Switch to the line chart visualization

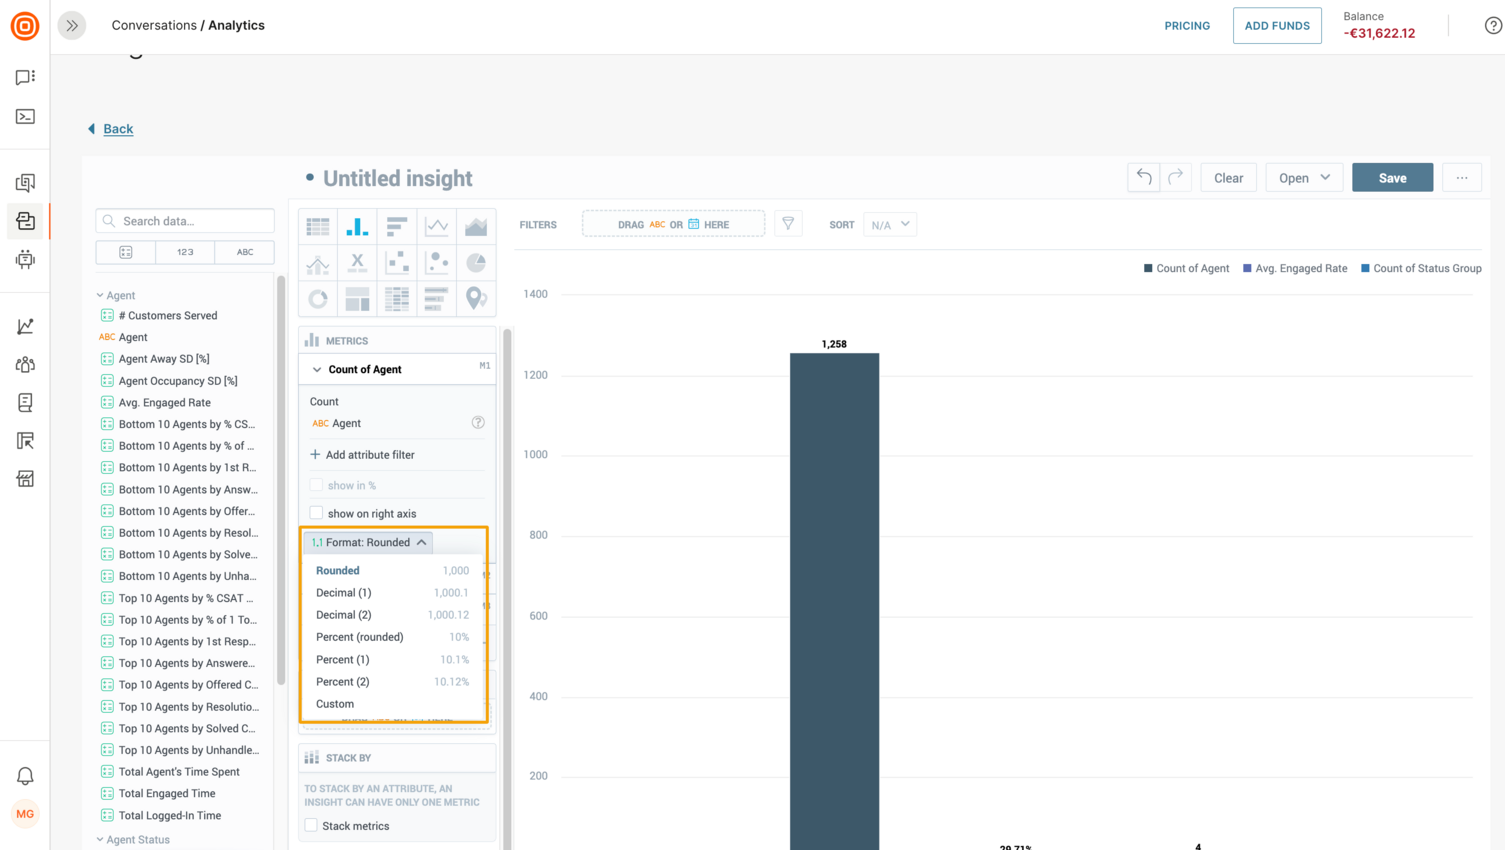437,225
